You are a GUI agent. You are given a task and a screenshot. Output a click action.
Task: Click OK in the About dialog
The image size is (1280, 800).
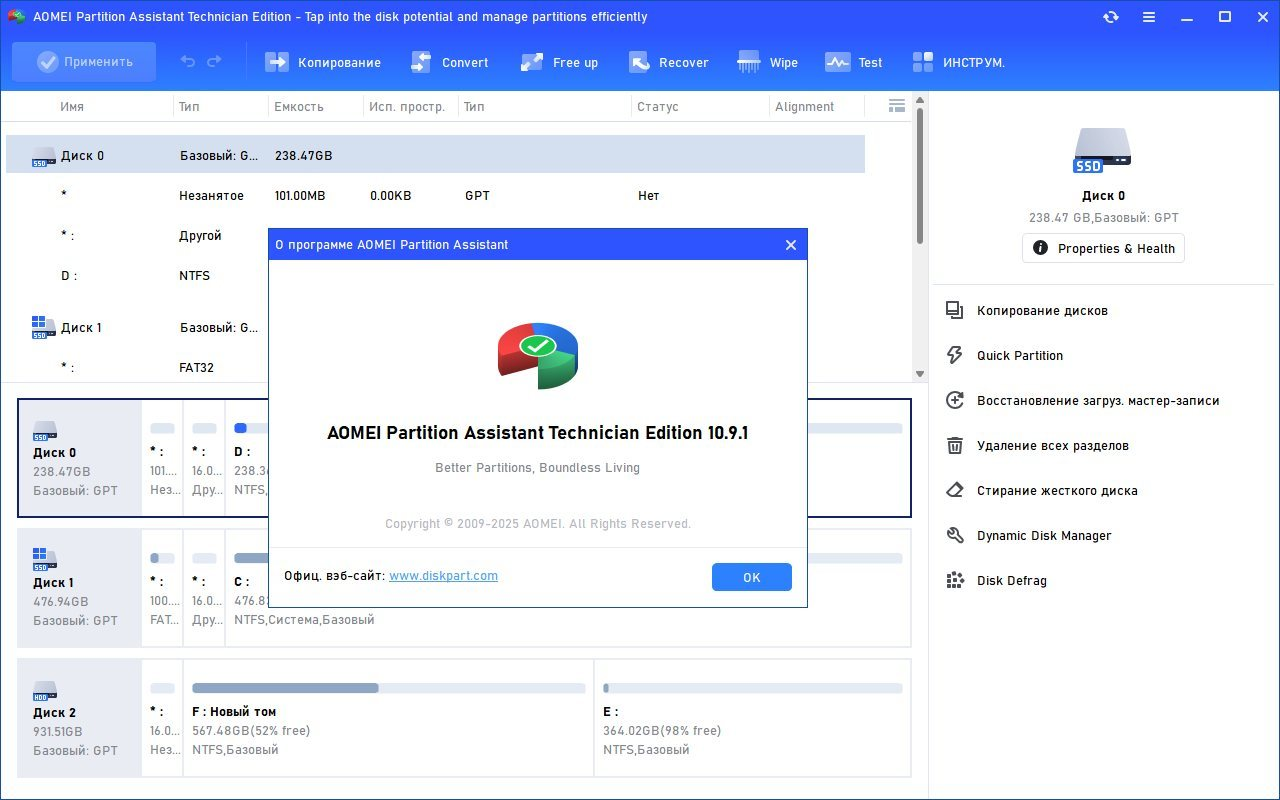coord(751,577)
